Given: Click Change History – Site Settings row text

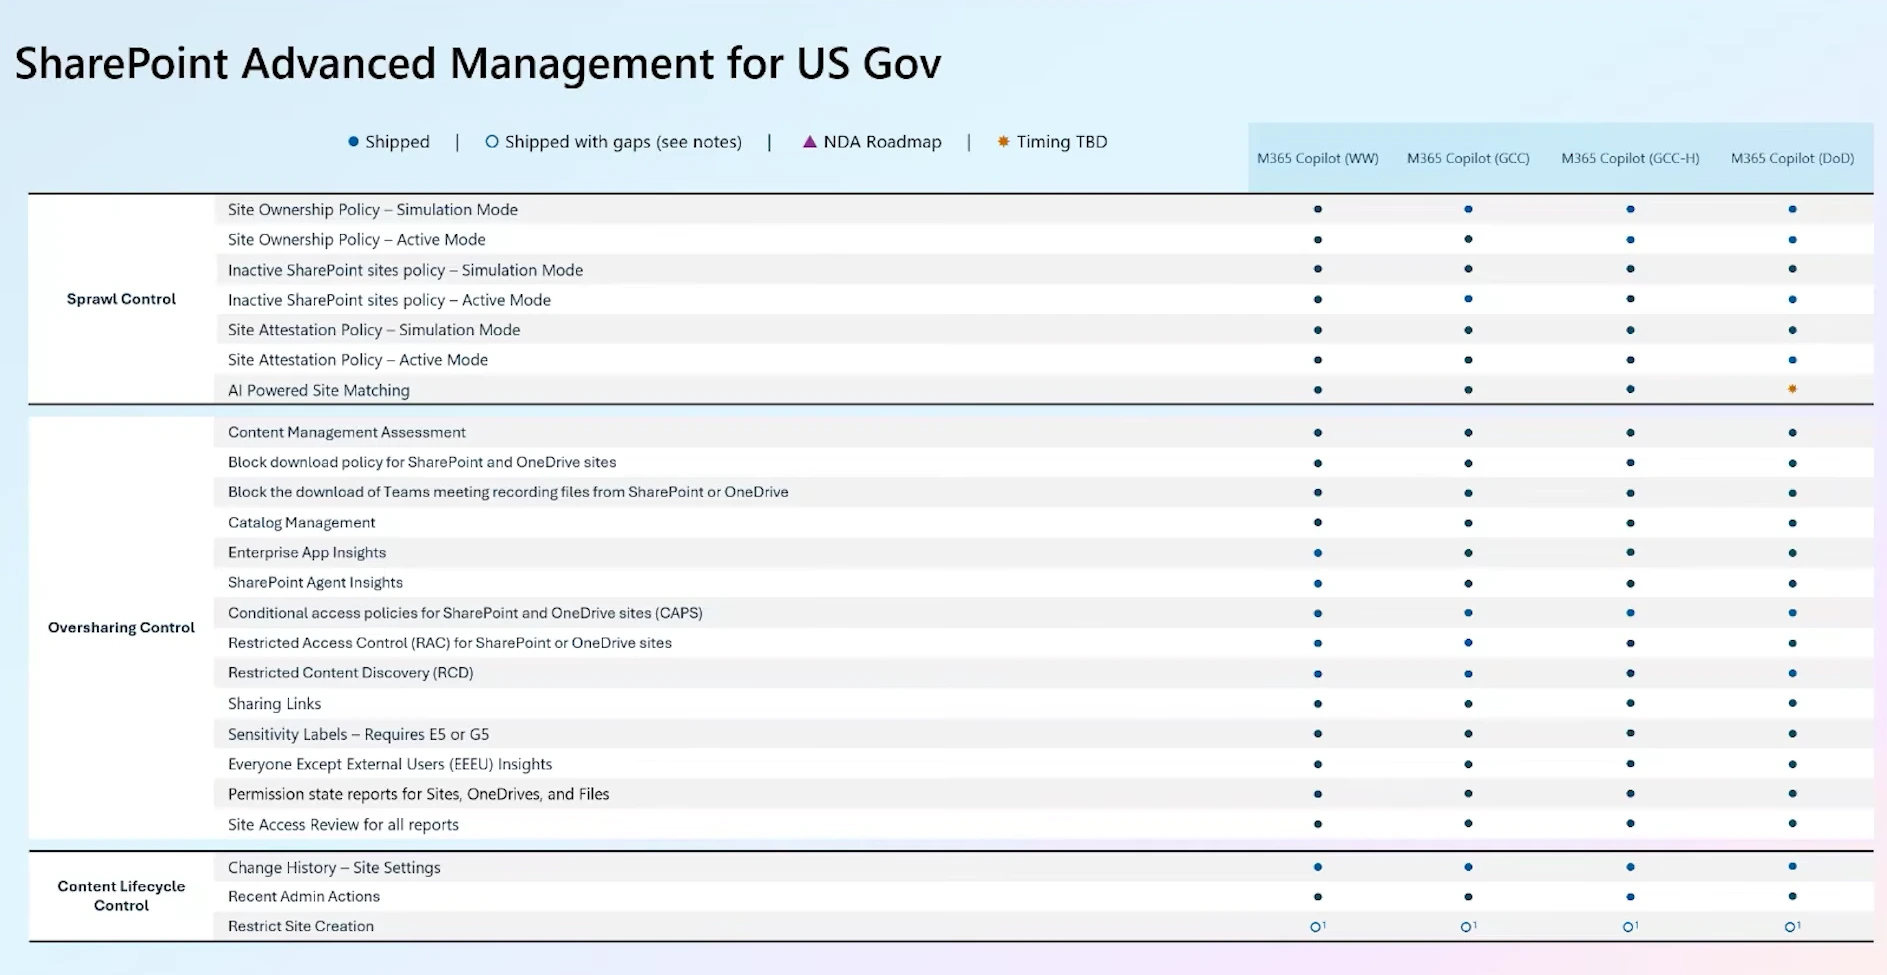Looking at the screenshot, I should point(334,867).
